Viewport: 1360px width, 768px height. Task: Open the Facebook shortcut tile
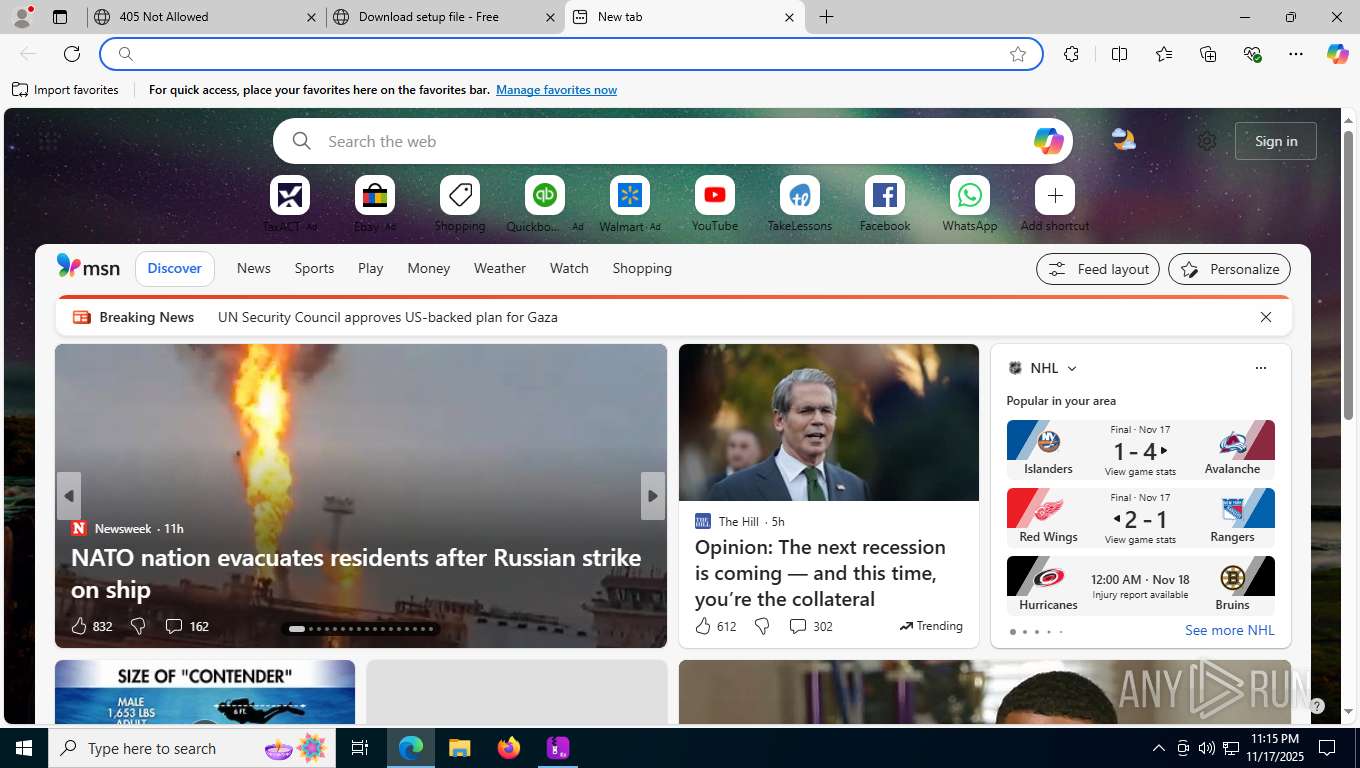pos(885,195)
